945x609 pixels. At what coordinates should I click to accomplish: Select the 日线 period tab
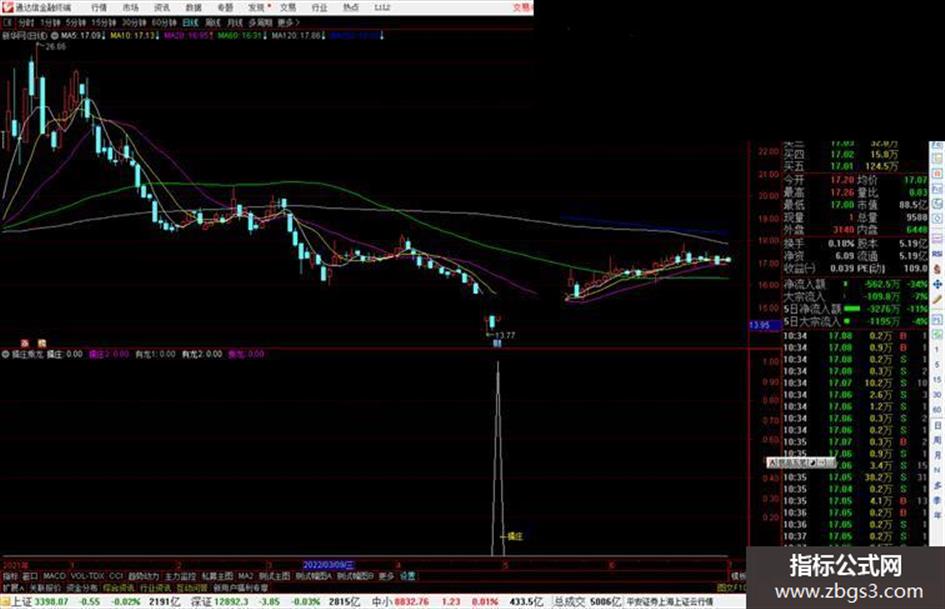[190, 23]
